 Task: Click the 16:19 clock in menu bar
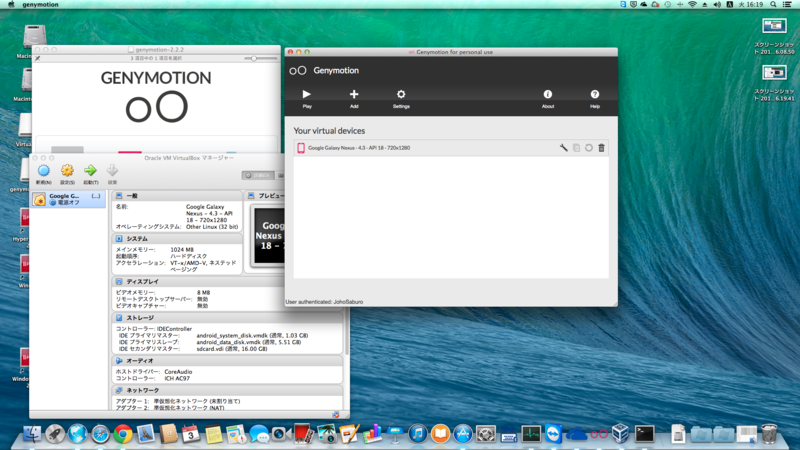[x=751, y=4]
